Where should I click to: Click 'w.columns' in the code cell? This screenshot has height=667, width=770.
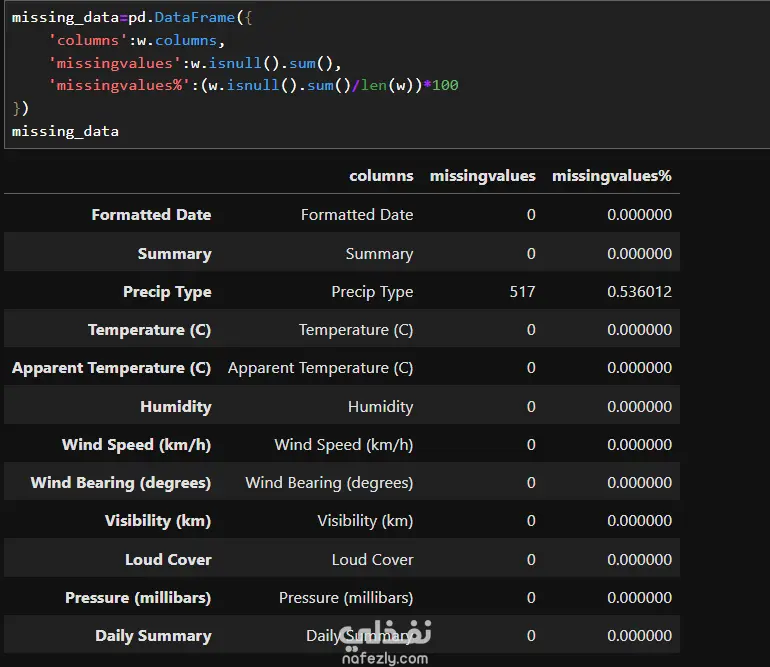click(x=177, y=40)
